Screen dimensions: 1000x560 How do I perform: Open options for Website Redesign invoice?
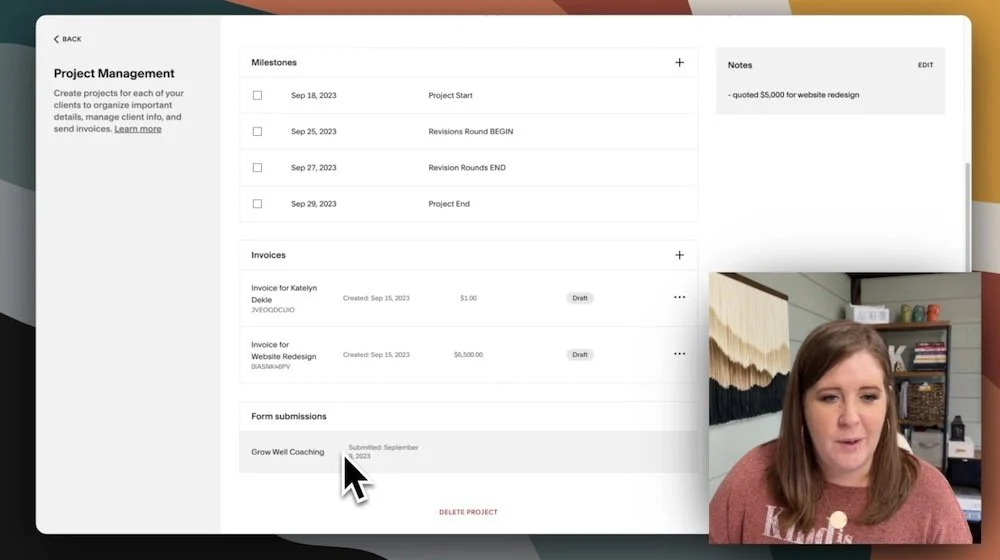point(679,354)
